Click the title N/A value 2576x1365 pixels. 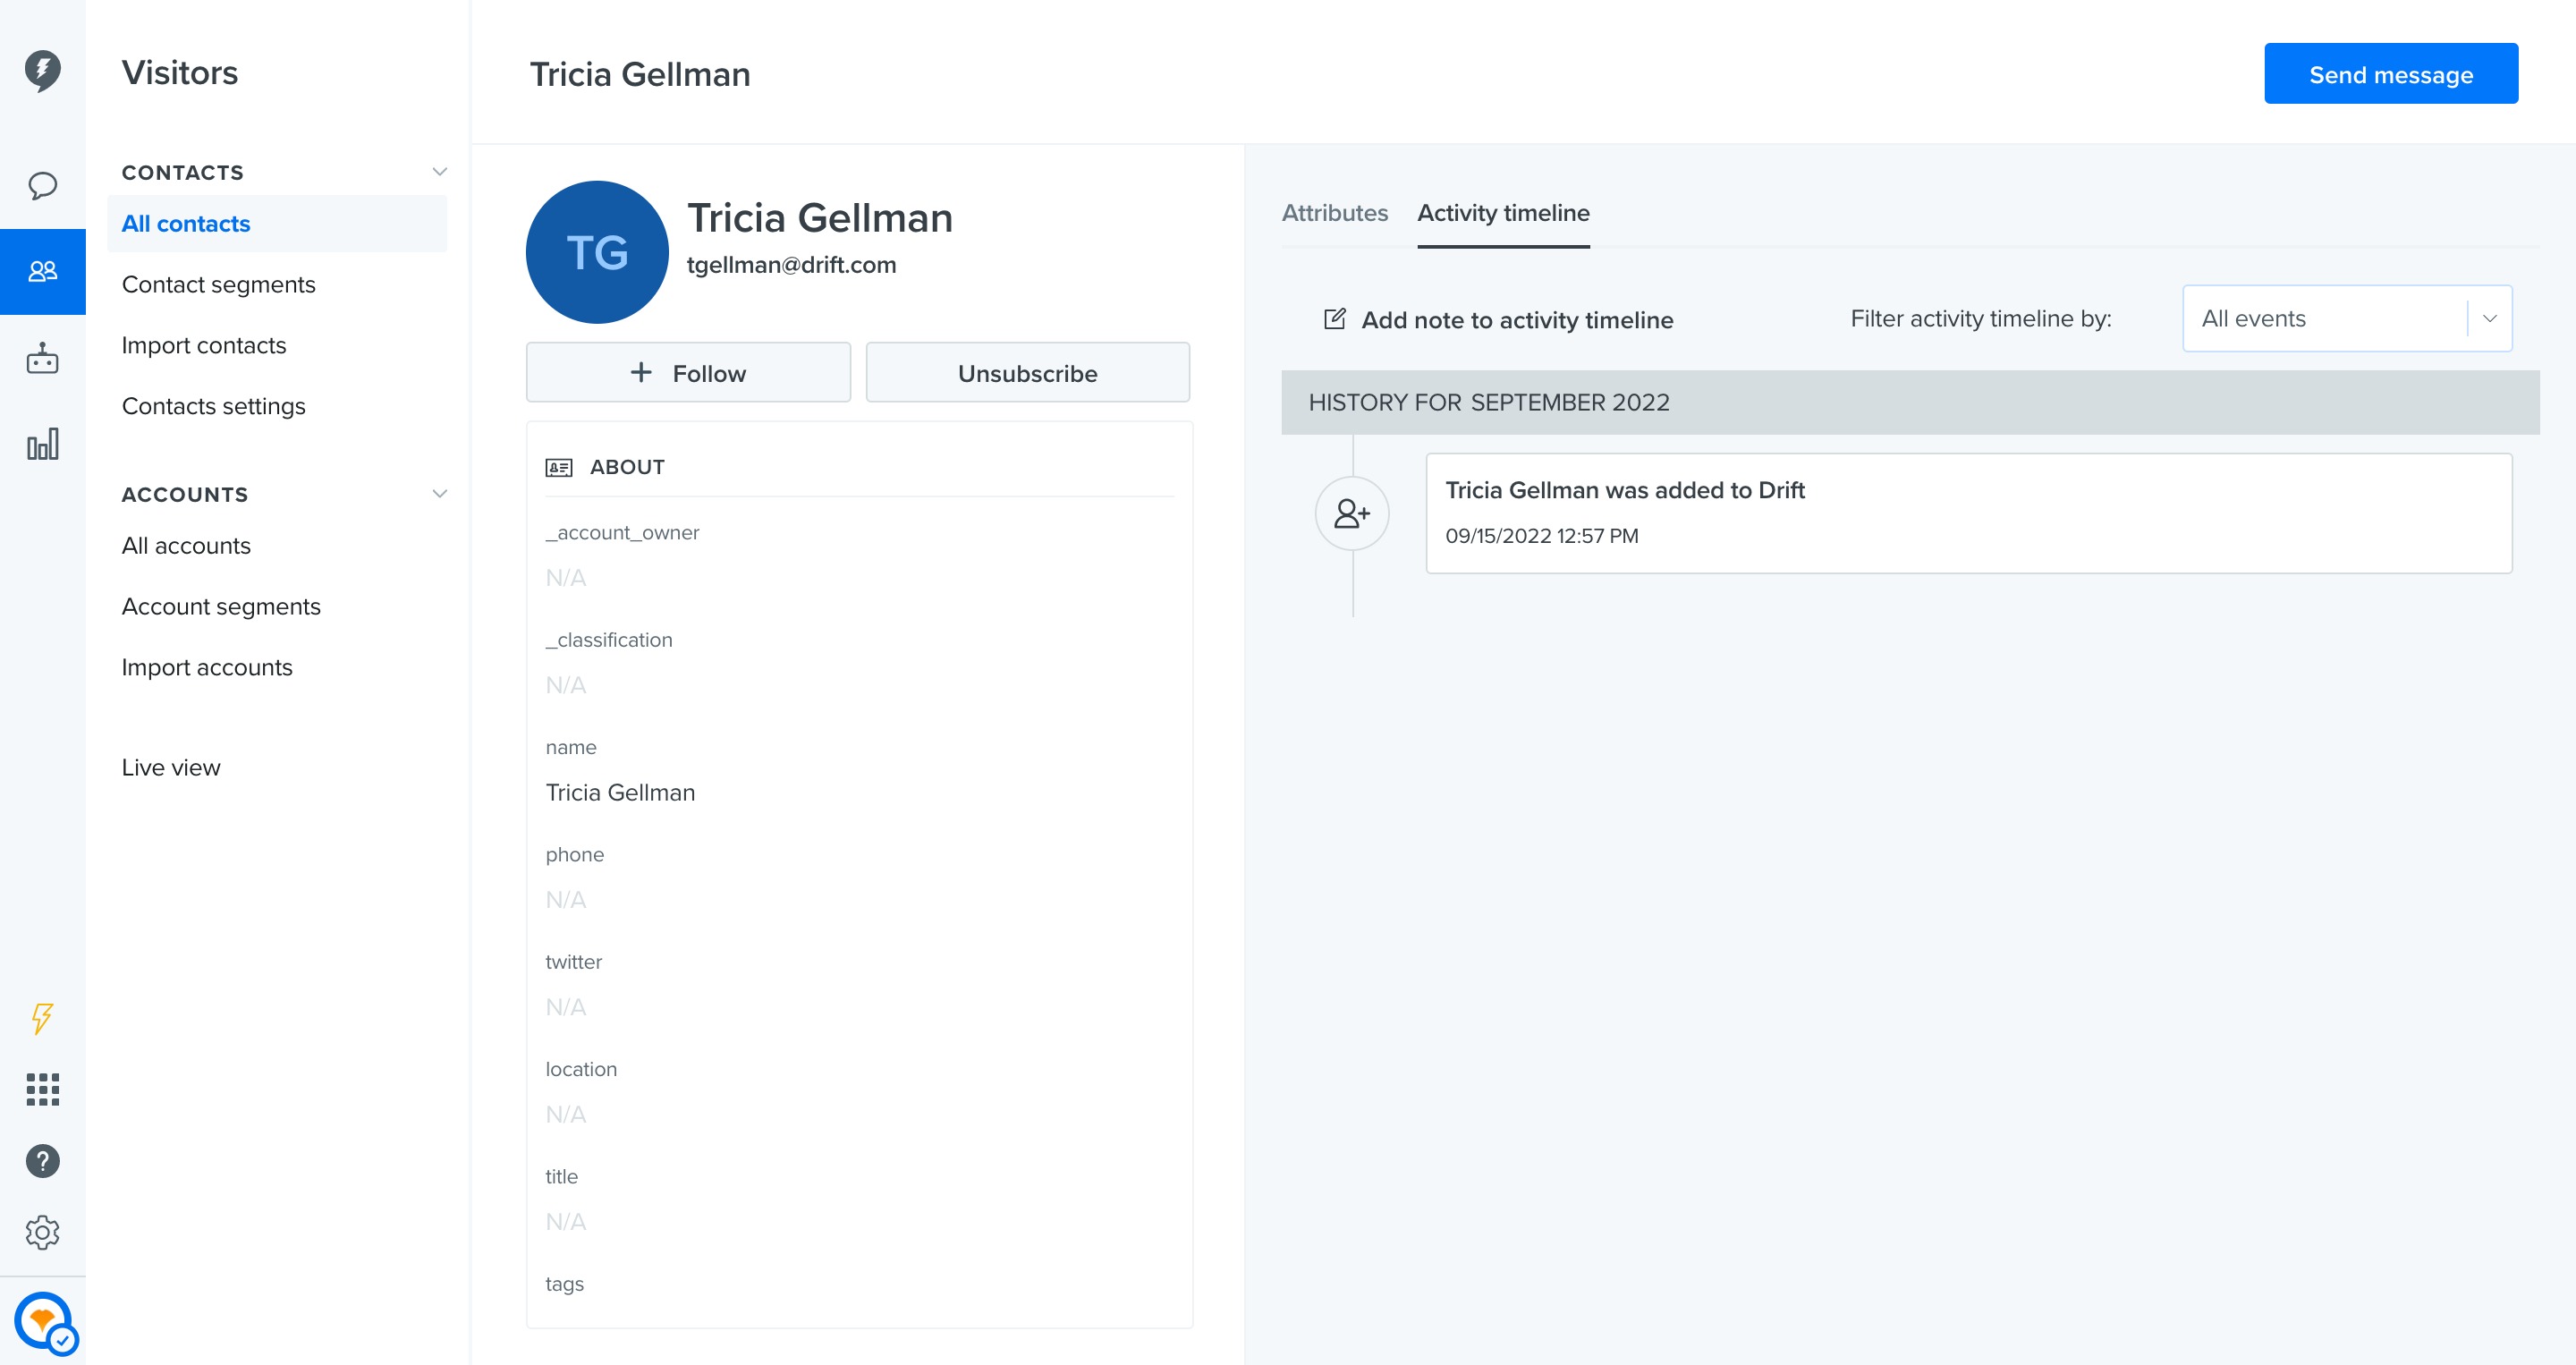click(x=566, y=1222)
